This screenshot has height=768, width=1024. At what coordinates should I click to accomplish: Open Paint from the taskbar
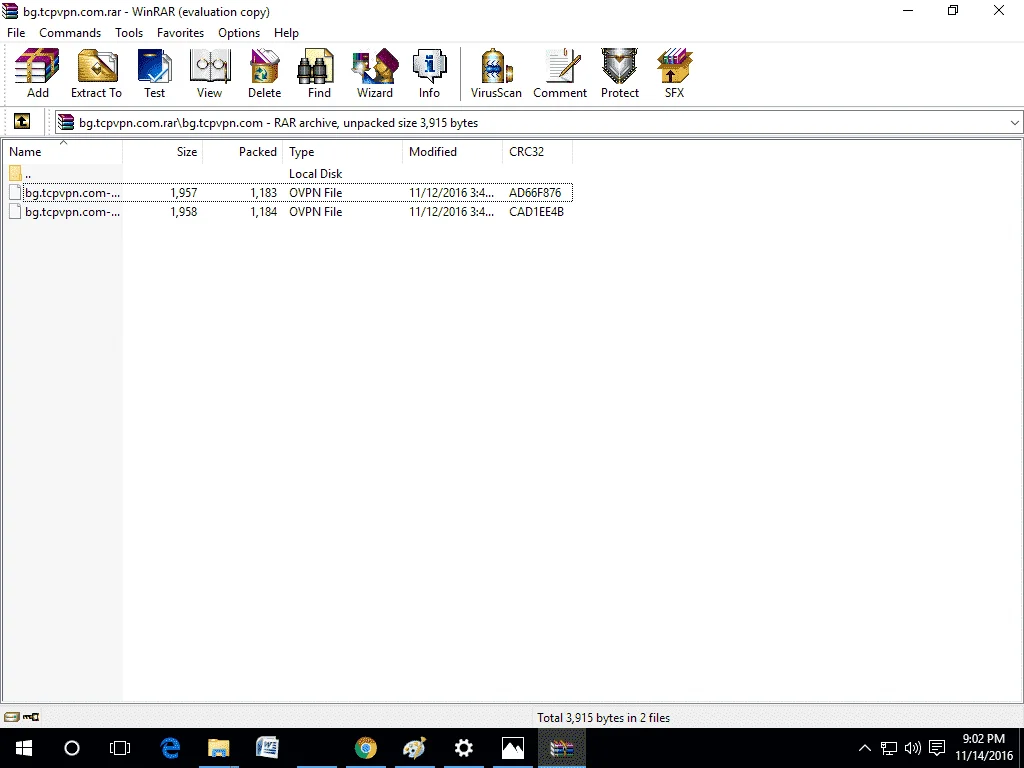[415, 748]
